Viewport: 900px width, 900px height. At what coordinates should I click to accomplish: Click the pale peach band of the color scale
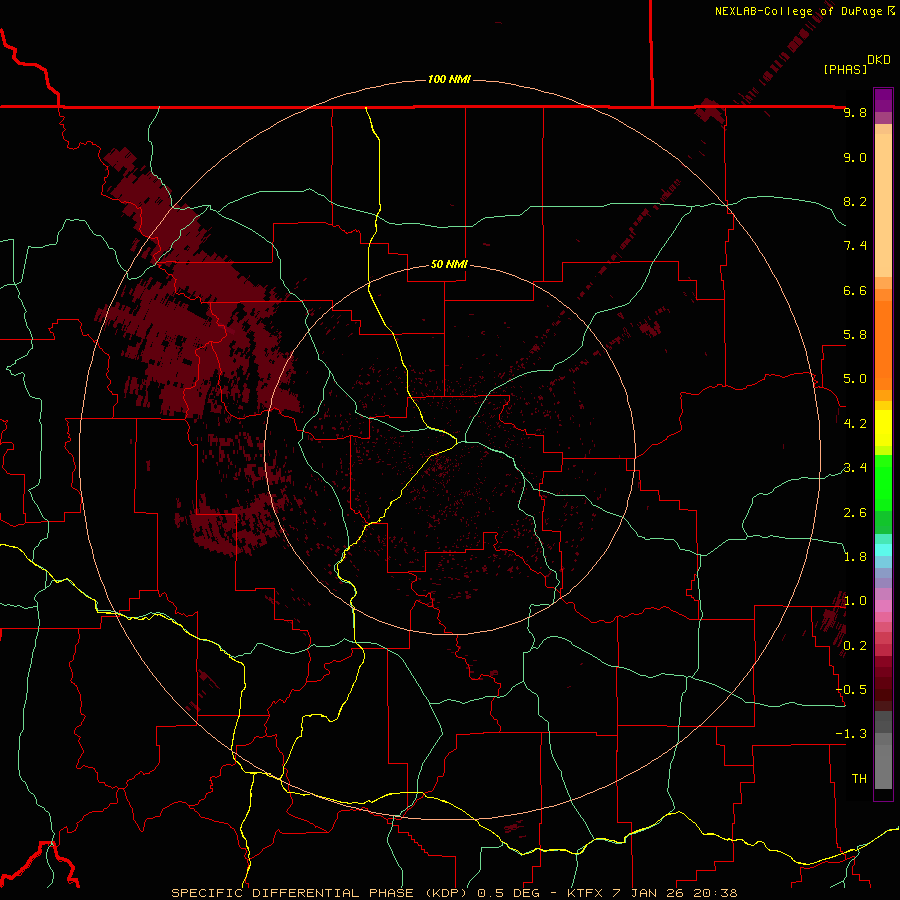click(x=883, y=205)
